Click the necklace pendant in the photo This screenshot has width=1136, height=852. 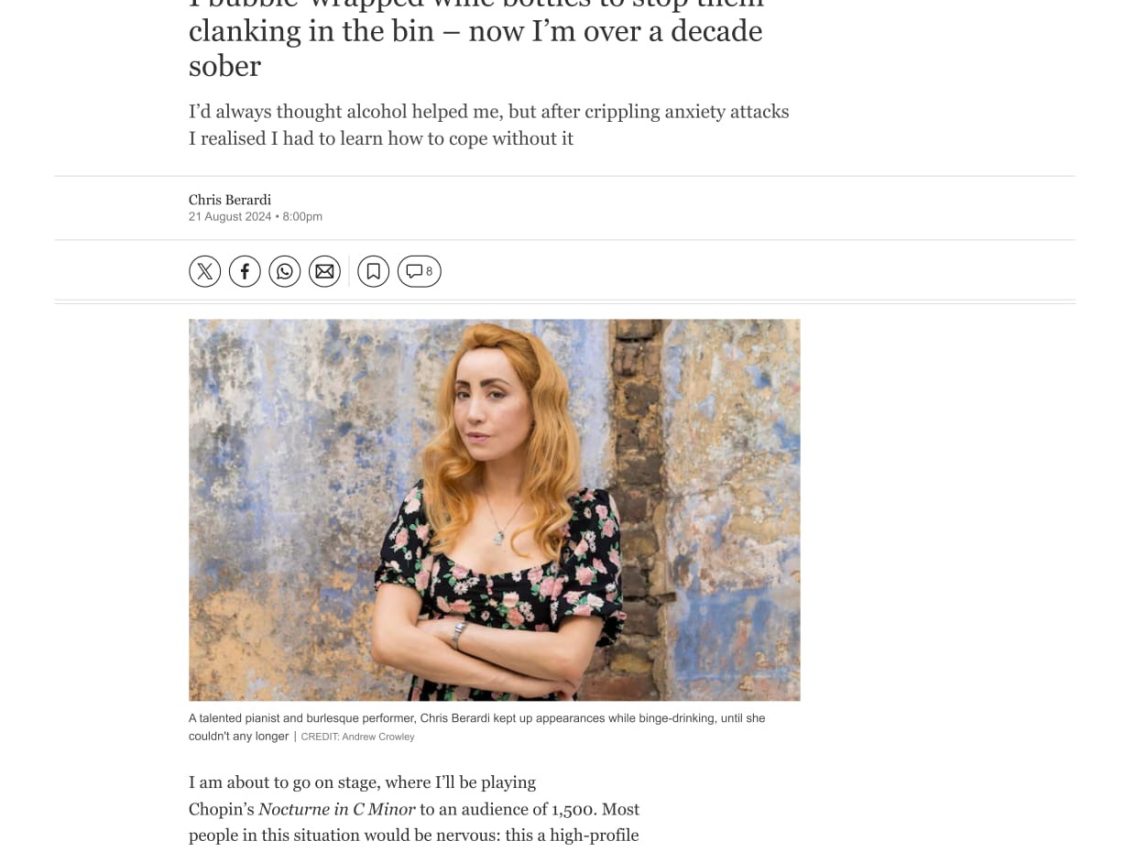(x=499, y=537)
